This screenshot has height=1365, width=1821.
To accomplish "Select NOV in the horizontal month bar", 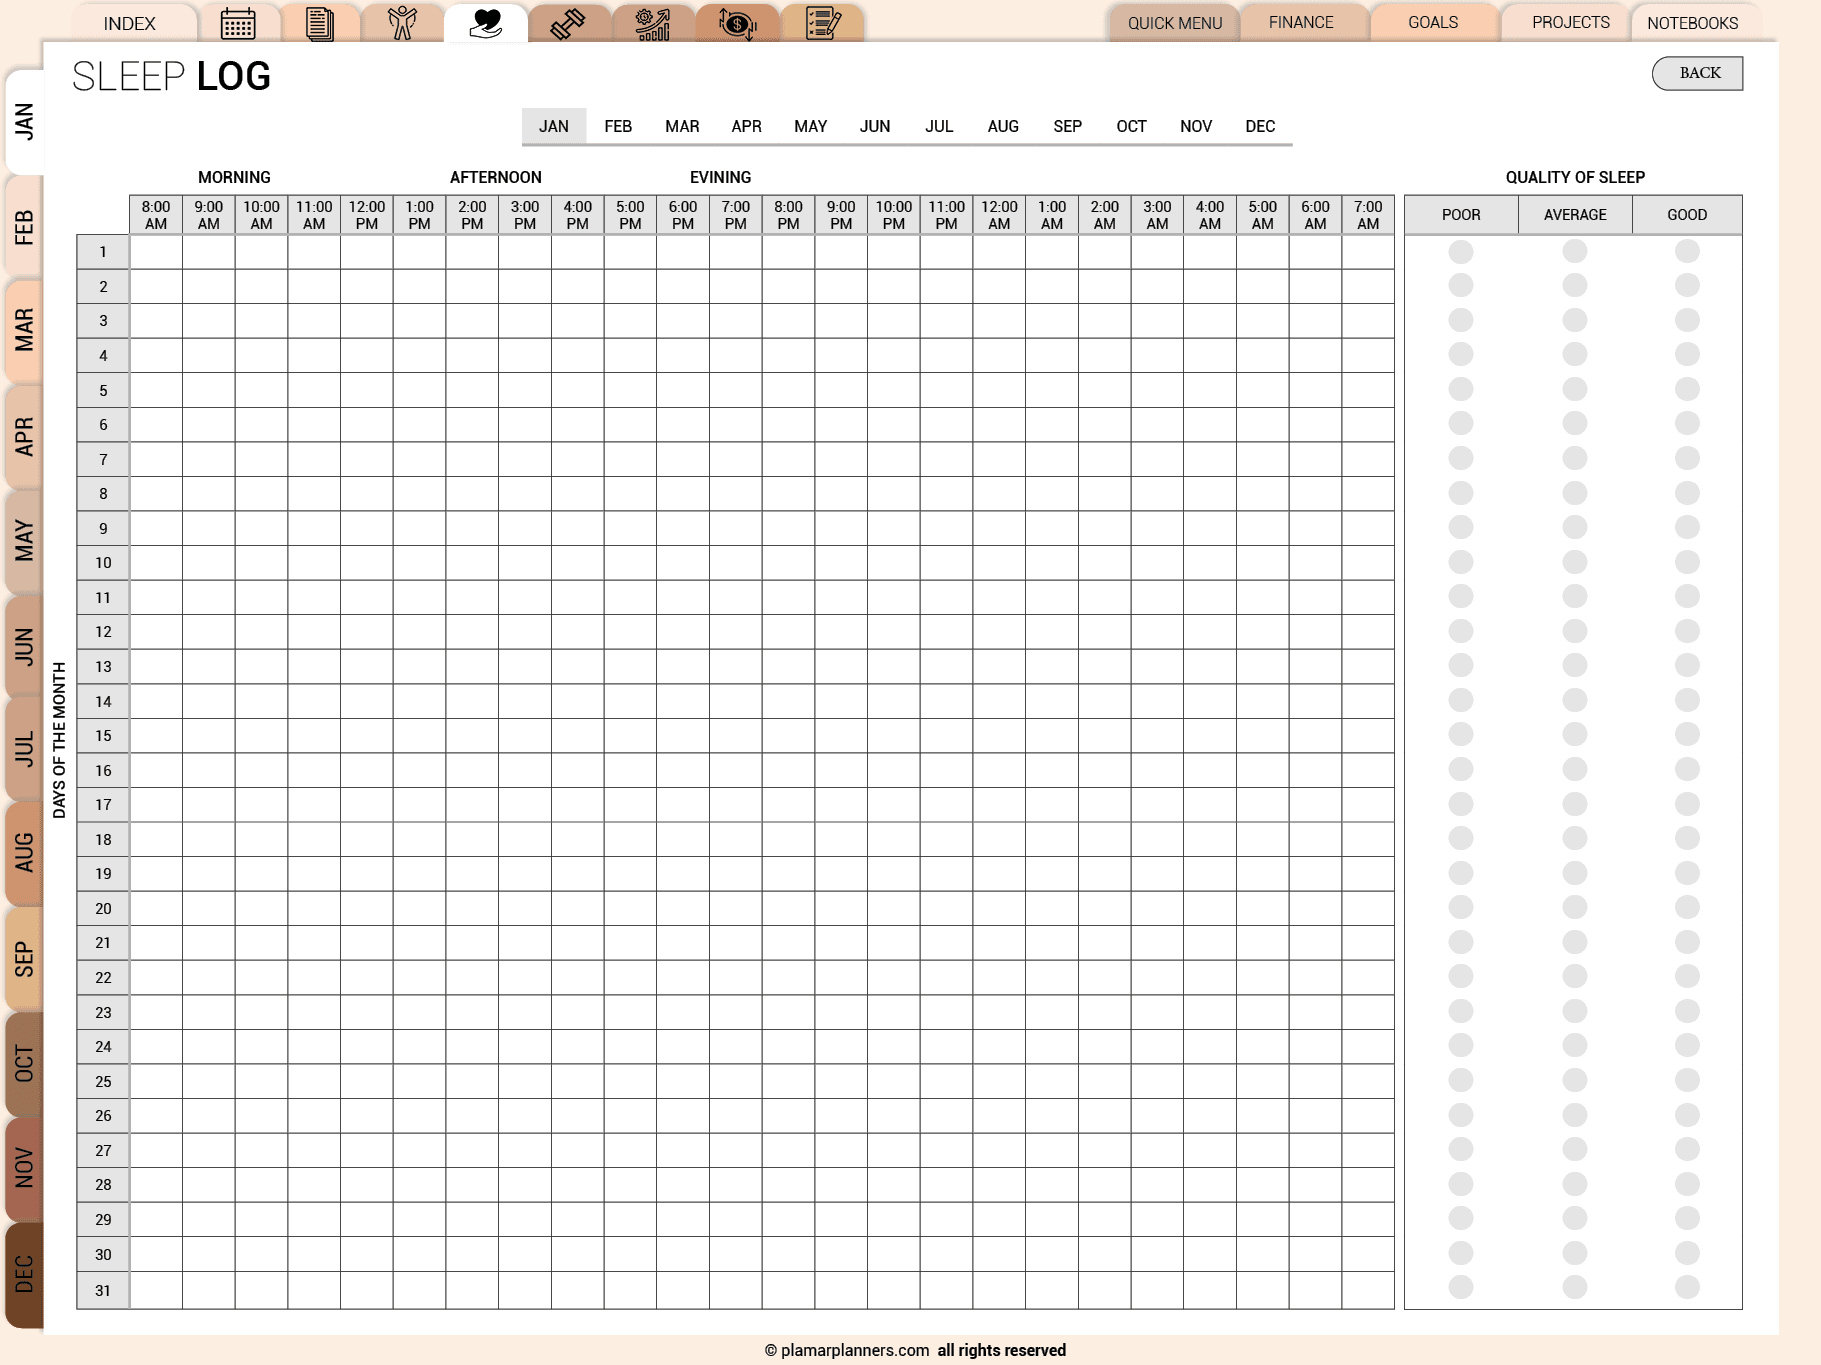I will 1196,126.
